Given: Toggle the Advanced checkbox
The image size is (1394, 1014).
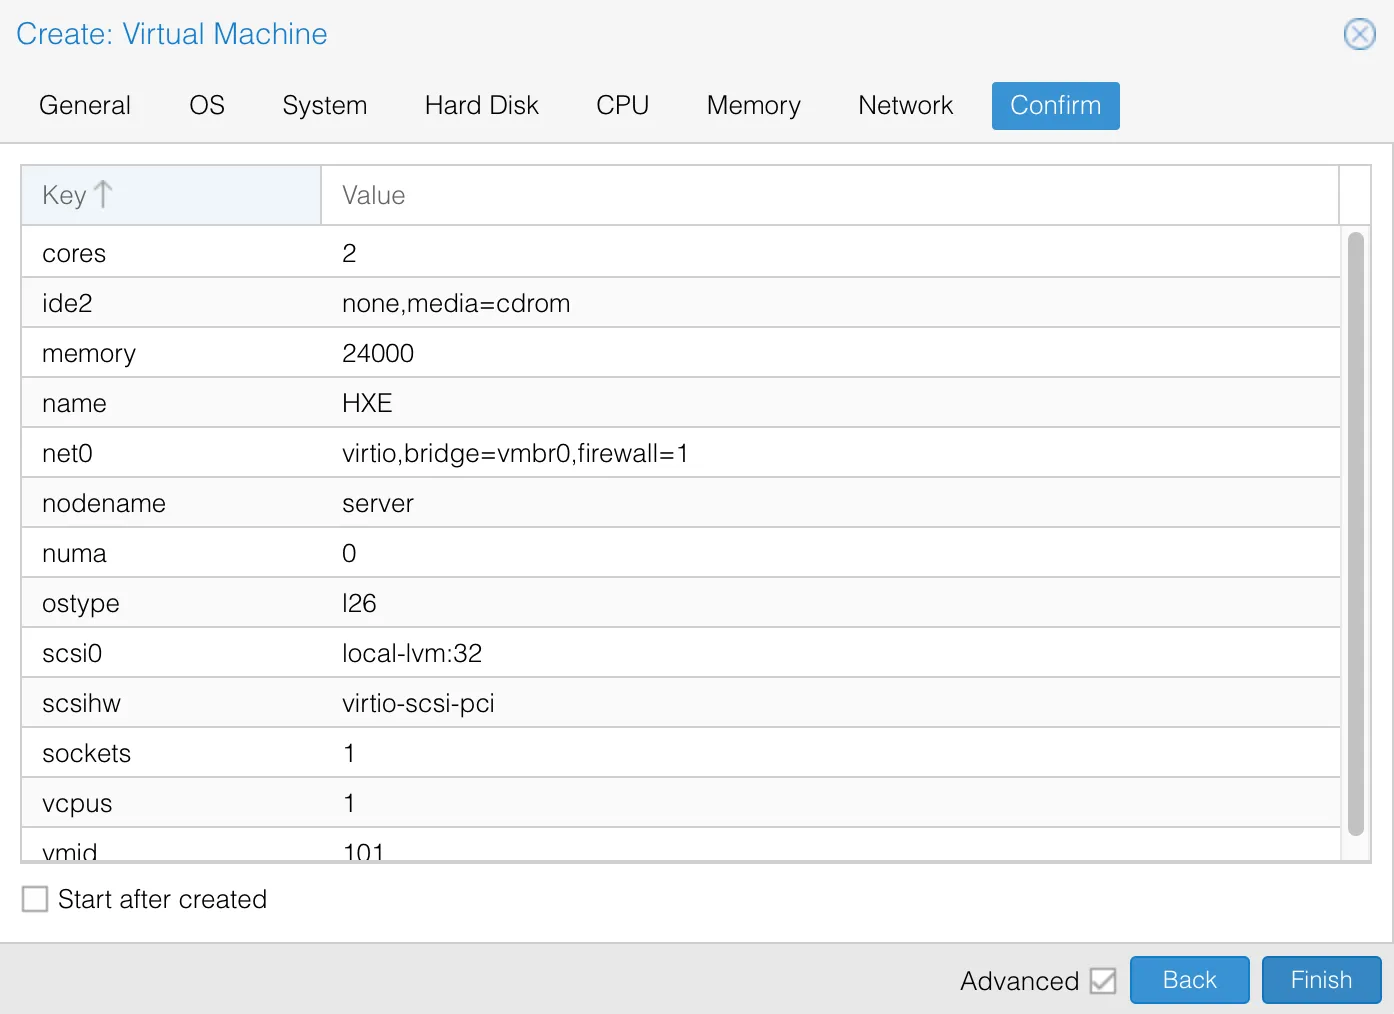Looking at the screenshot, I should coord(1103,981).
